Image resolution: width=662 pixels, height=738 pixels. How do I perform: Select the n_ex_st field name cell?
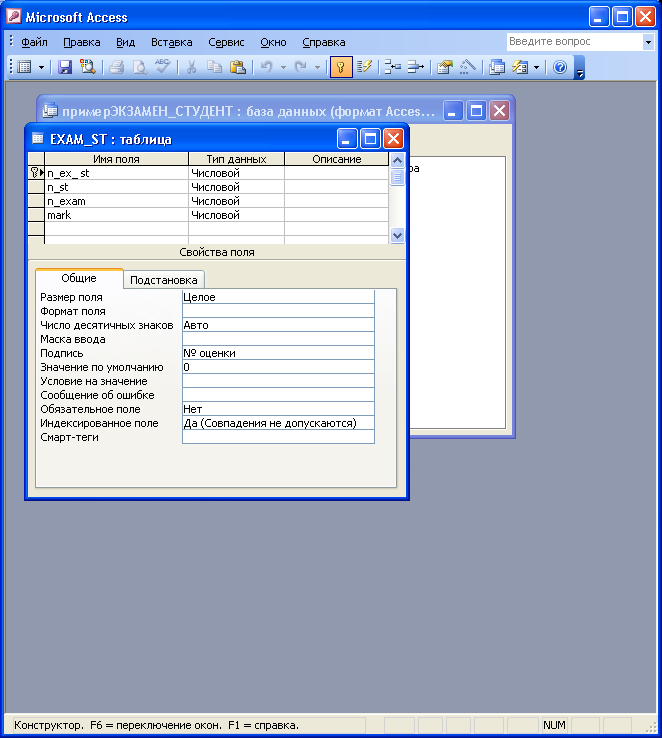coord(116,173)
